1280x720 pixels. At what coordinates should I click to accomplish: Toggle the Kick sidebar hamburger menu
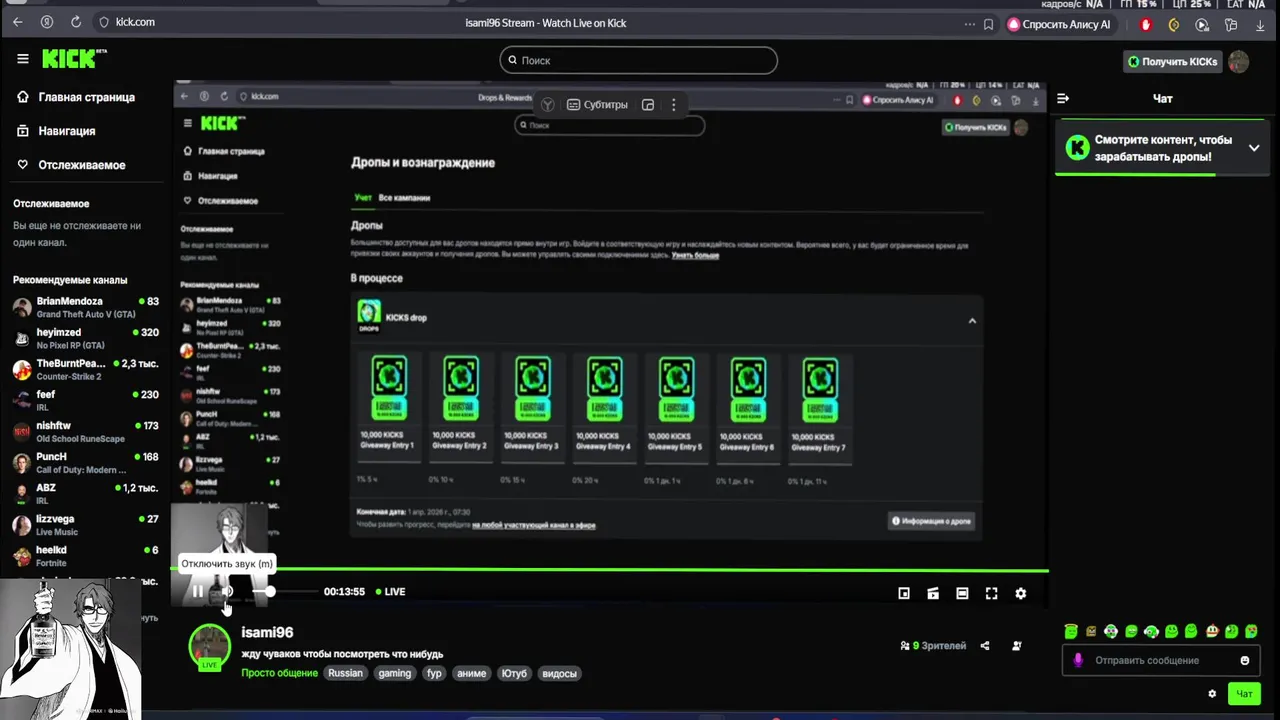[x=23, y=59]
